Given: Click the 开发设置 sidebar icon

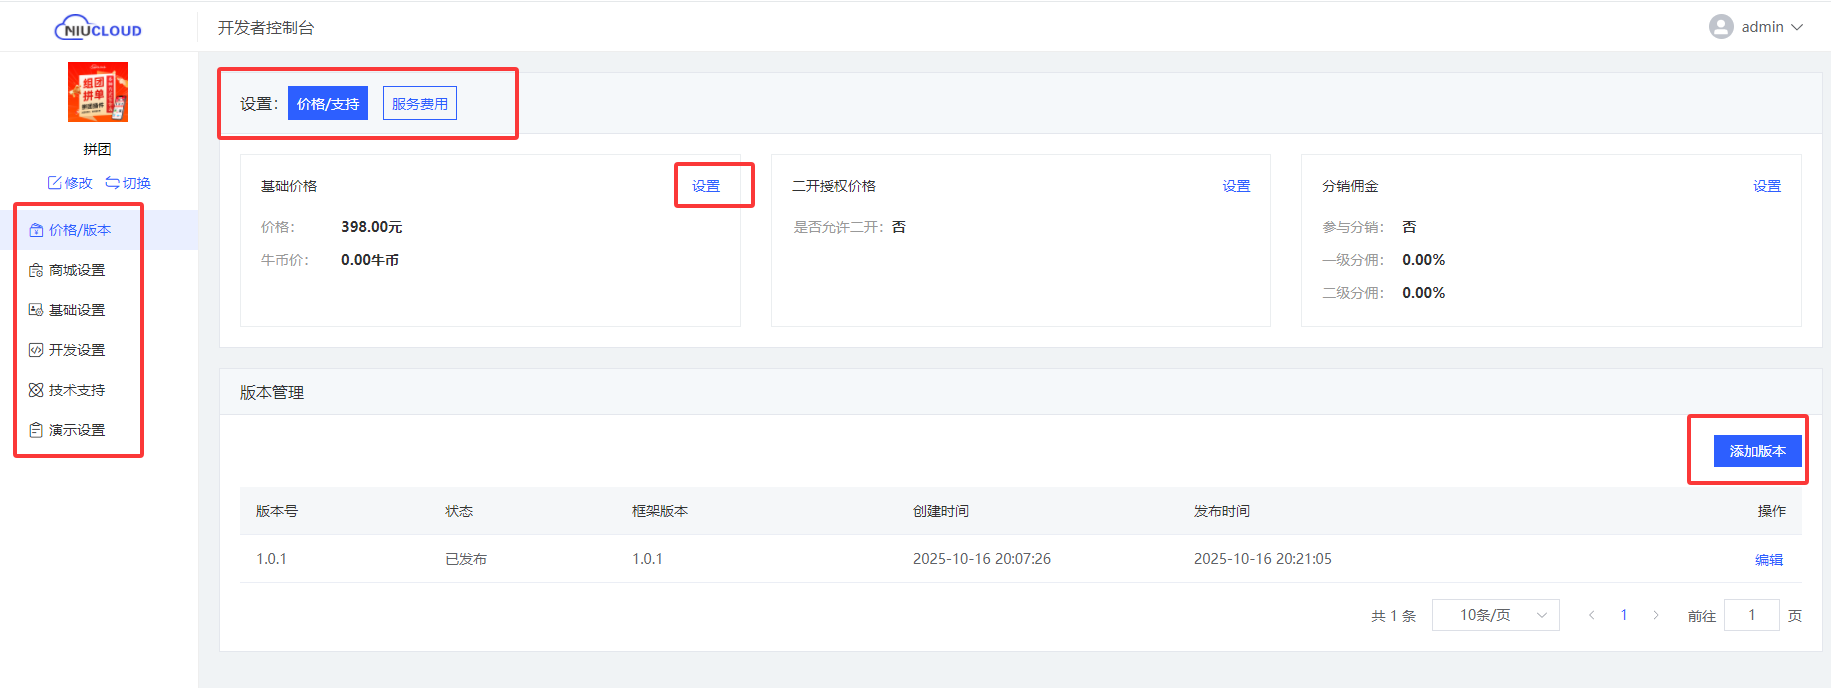Looking at the screenshot, I should coord(36,350).
